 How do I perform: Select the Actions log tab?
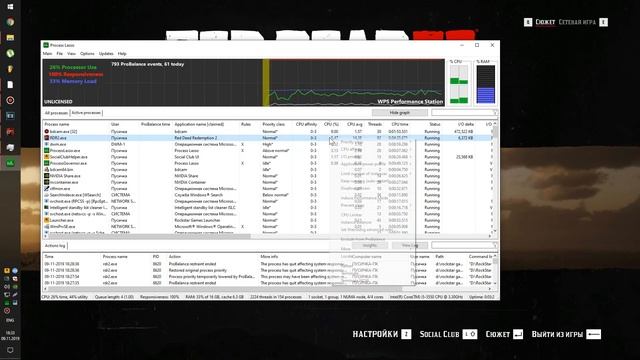pyautogui.click(x=55, y=246)
